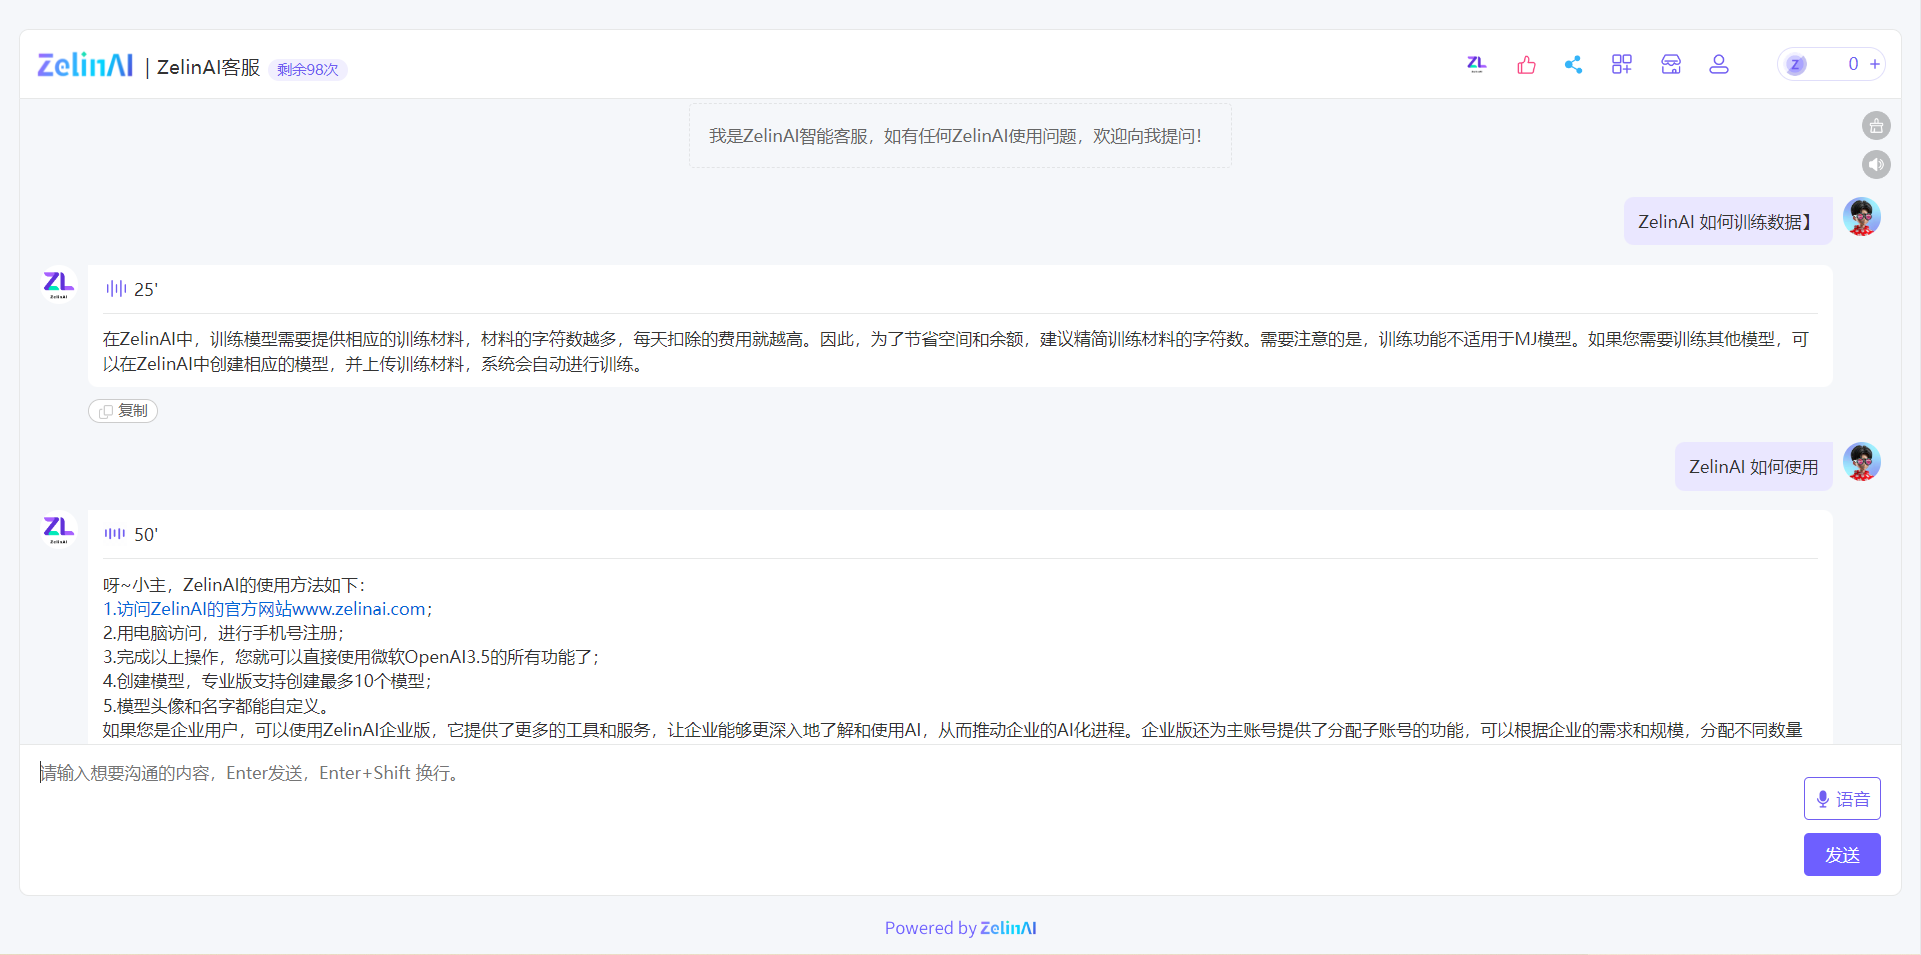This screenshot has width=1921, height=955.
Task: Clear the conversation with the broom icon
Action: point(1876,126)
